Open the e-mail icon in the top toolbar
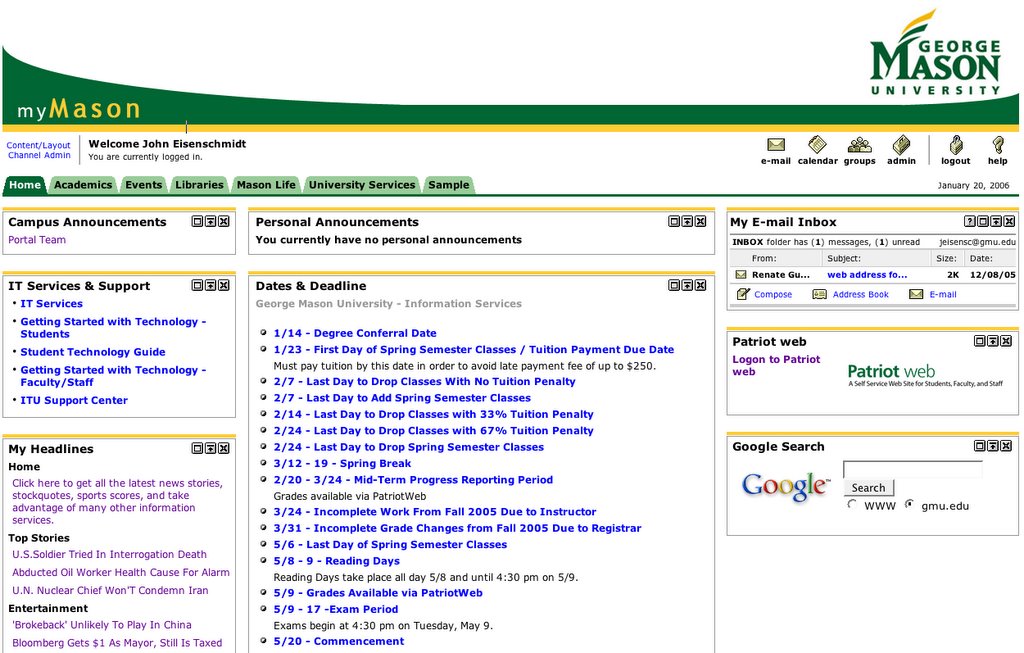This screenshot has height=653, width=1024. pos(776,144)
